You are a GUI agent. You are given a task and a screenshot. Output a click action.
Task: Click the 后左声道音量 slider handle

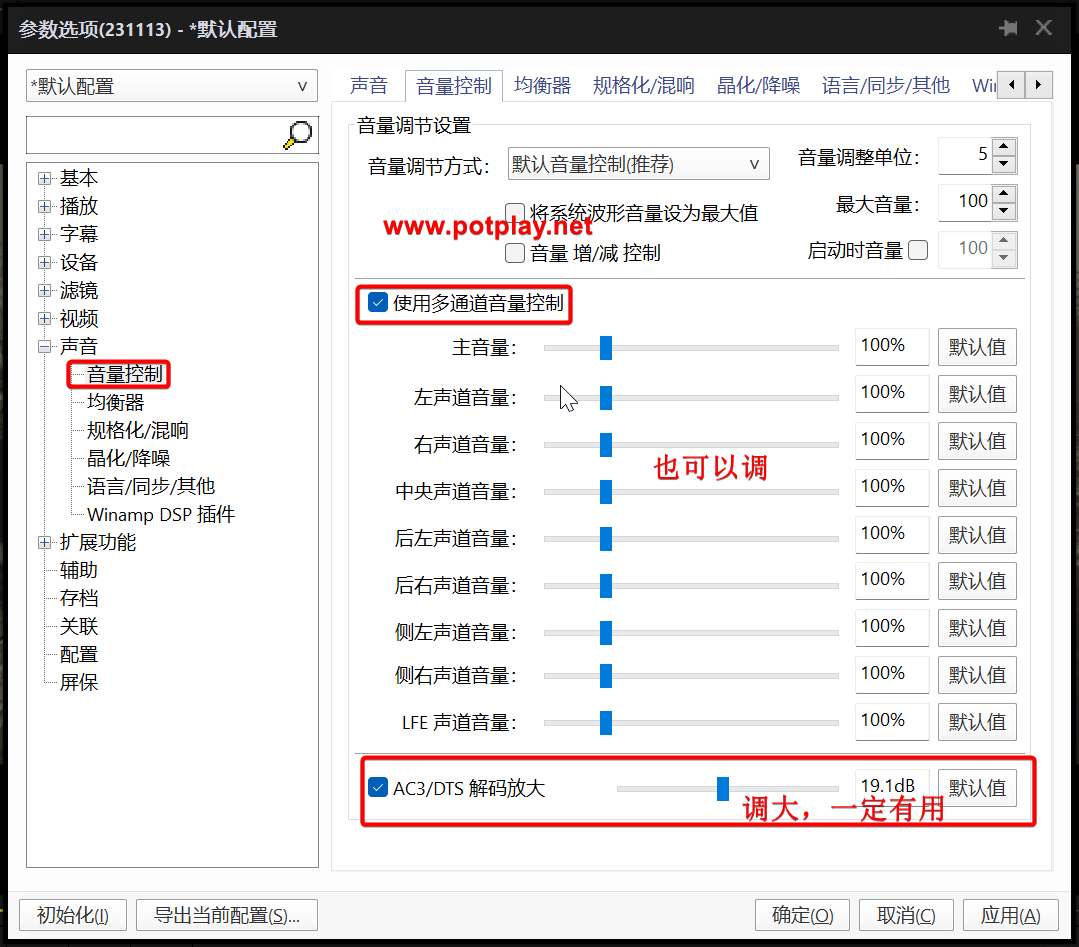[606, 539]
